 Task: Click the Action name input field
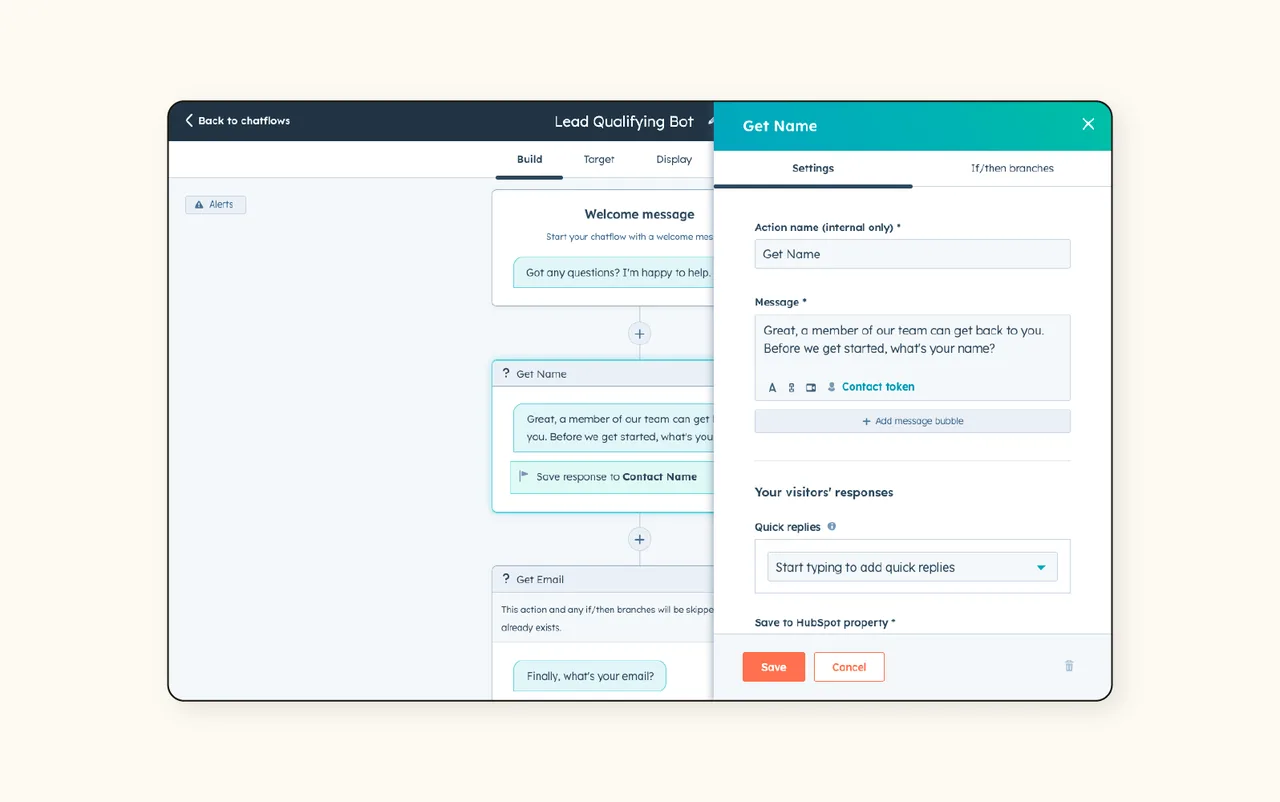point(912,254)
